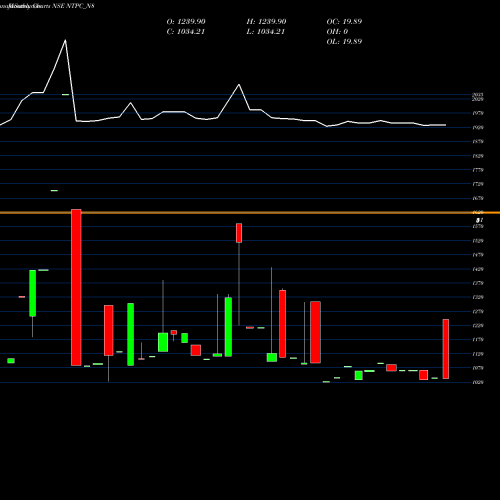Click the 1029 price axis label
Screen dimensions: 500x500
click(478, 382)
